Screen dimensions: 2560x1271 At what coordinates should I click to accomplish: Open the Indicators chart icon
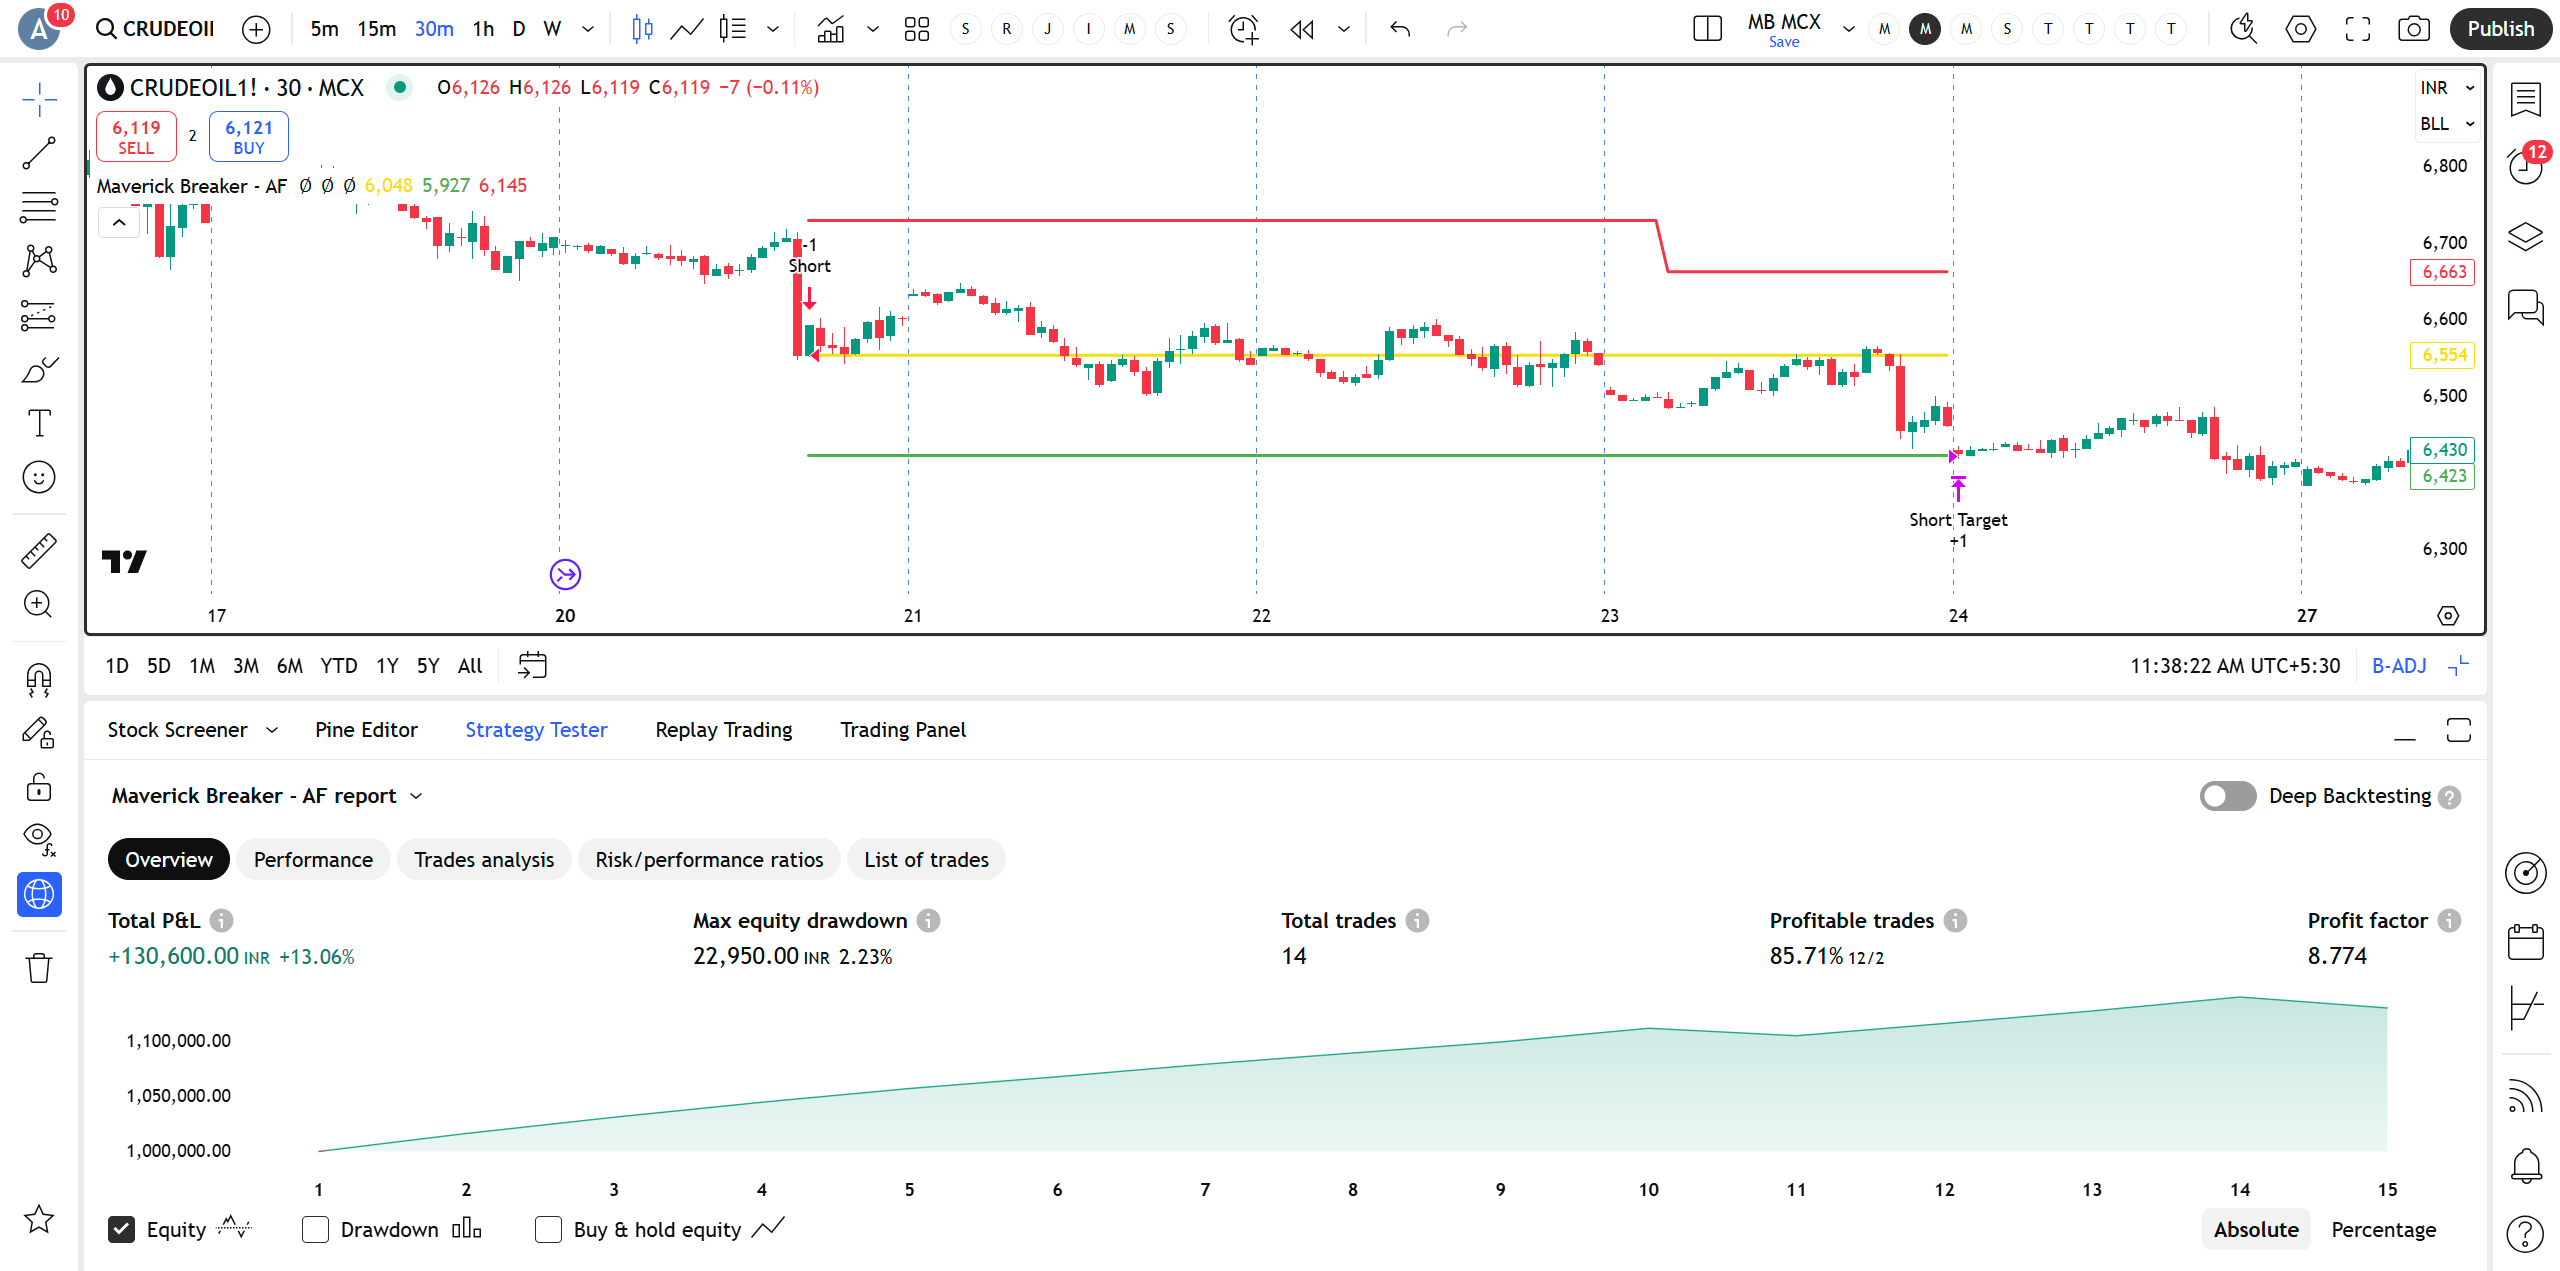coord(831,29)
